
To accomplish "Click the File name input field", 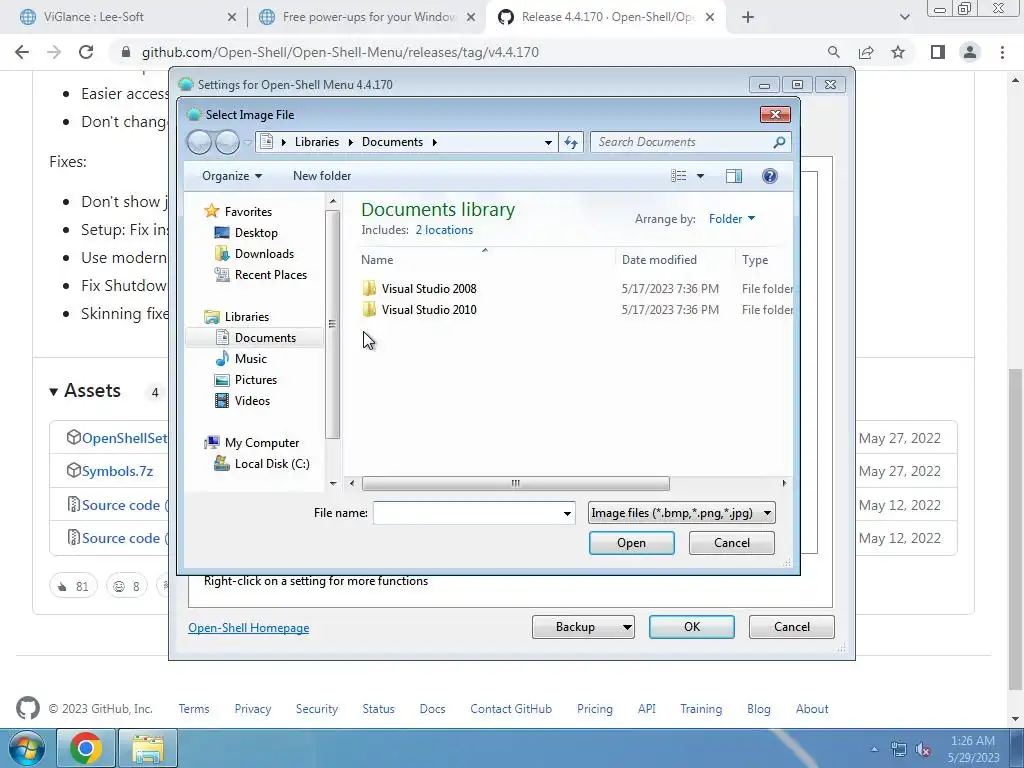I will [x=466, y=513].
